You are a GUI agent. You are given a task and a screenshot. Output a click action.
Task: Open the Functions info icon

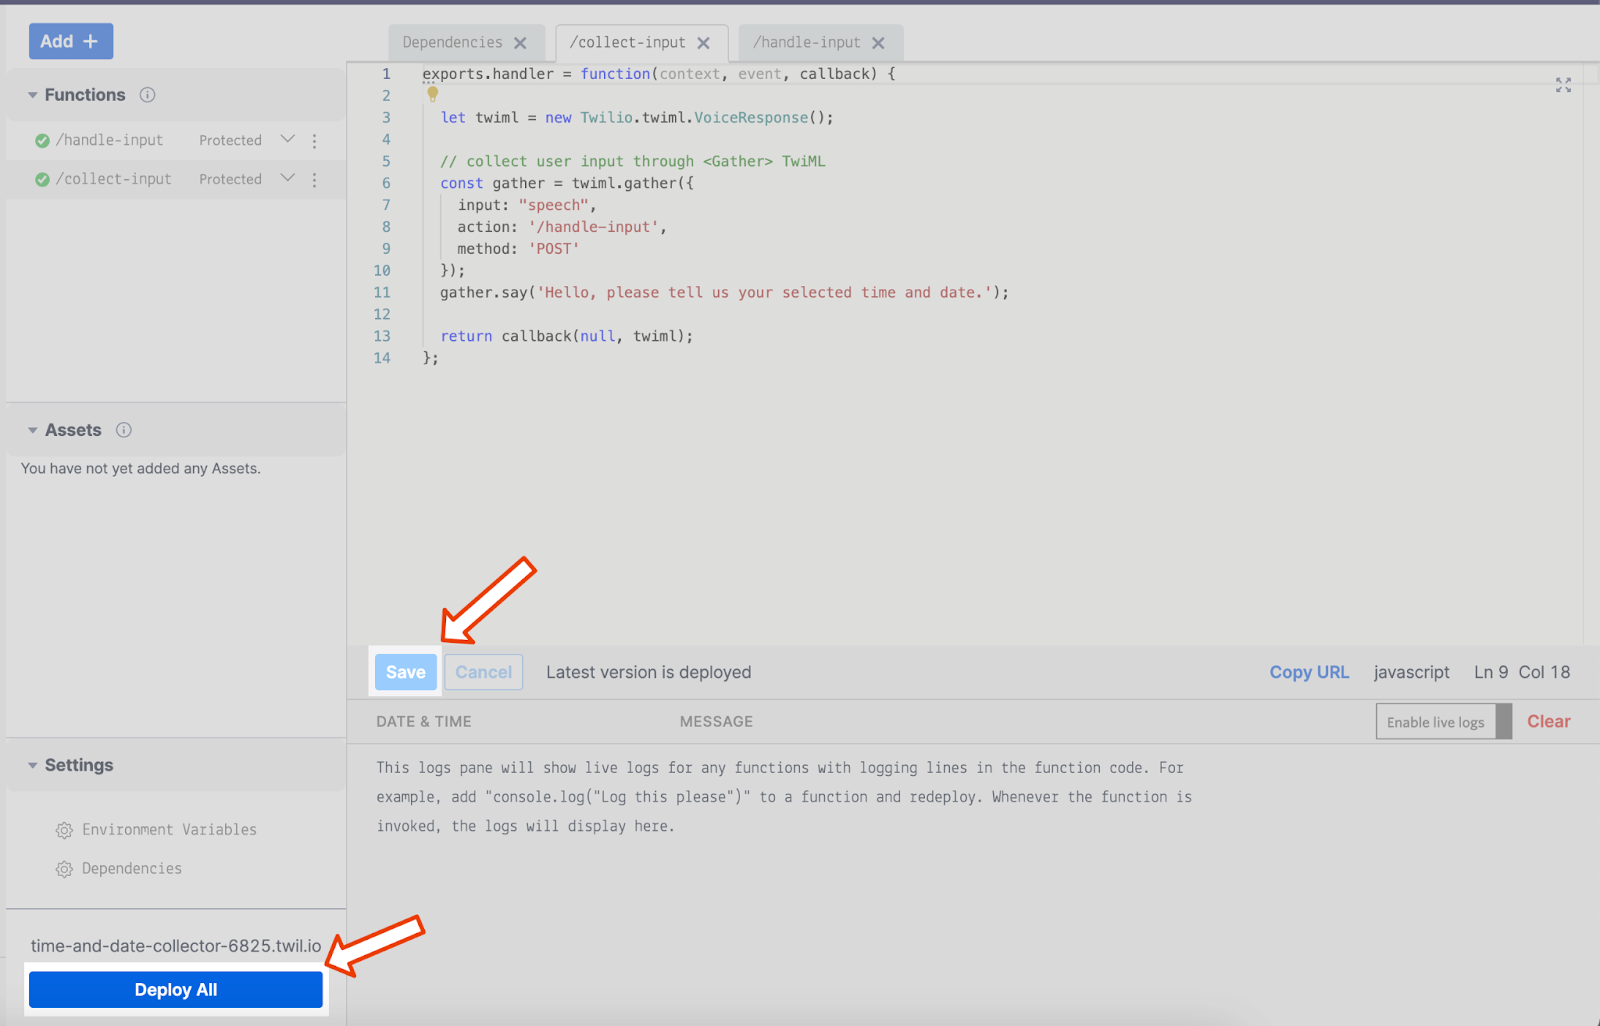pyautogui.click(x=147, y=95)
